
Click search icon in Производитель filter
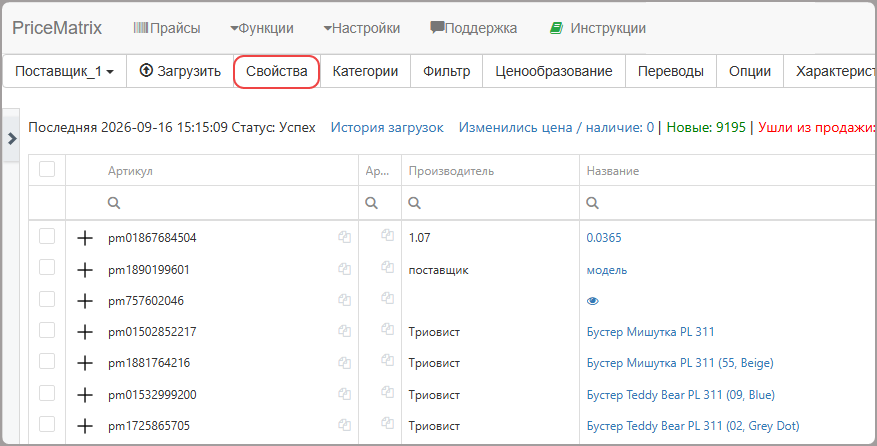point(414,203)
